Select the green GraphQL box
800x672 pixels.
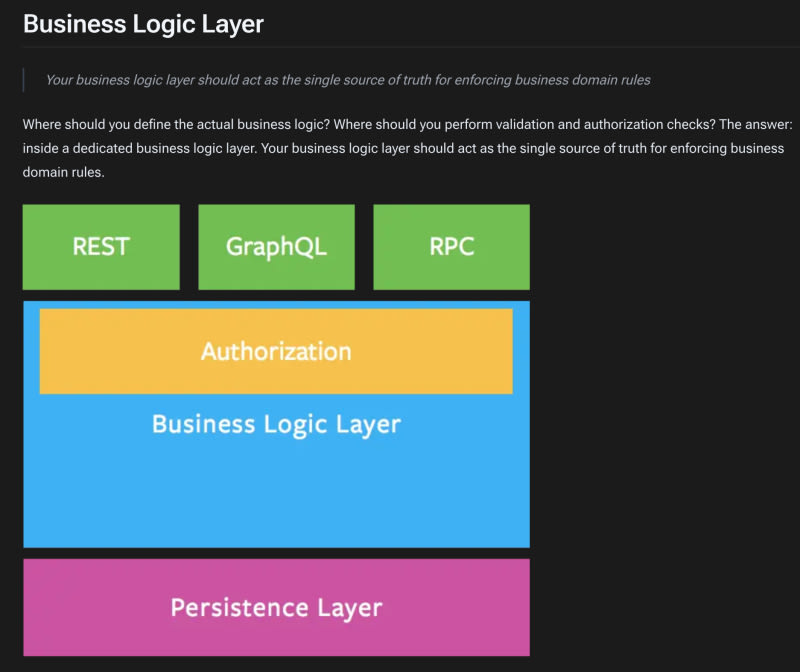point(276,247)
